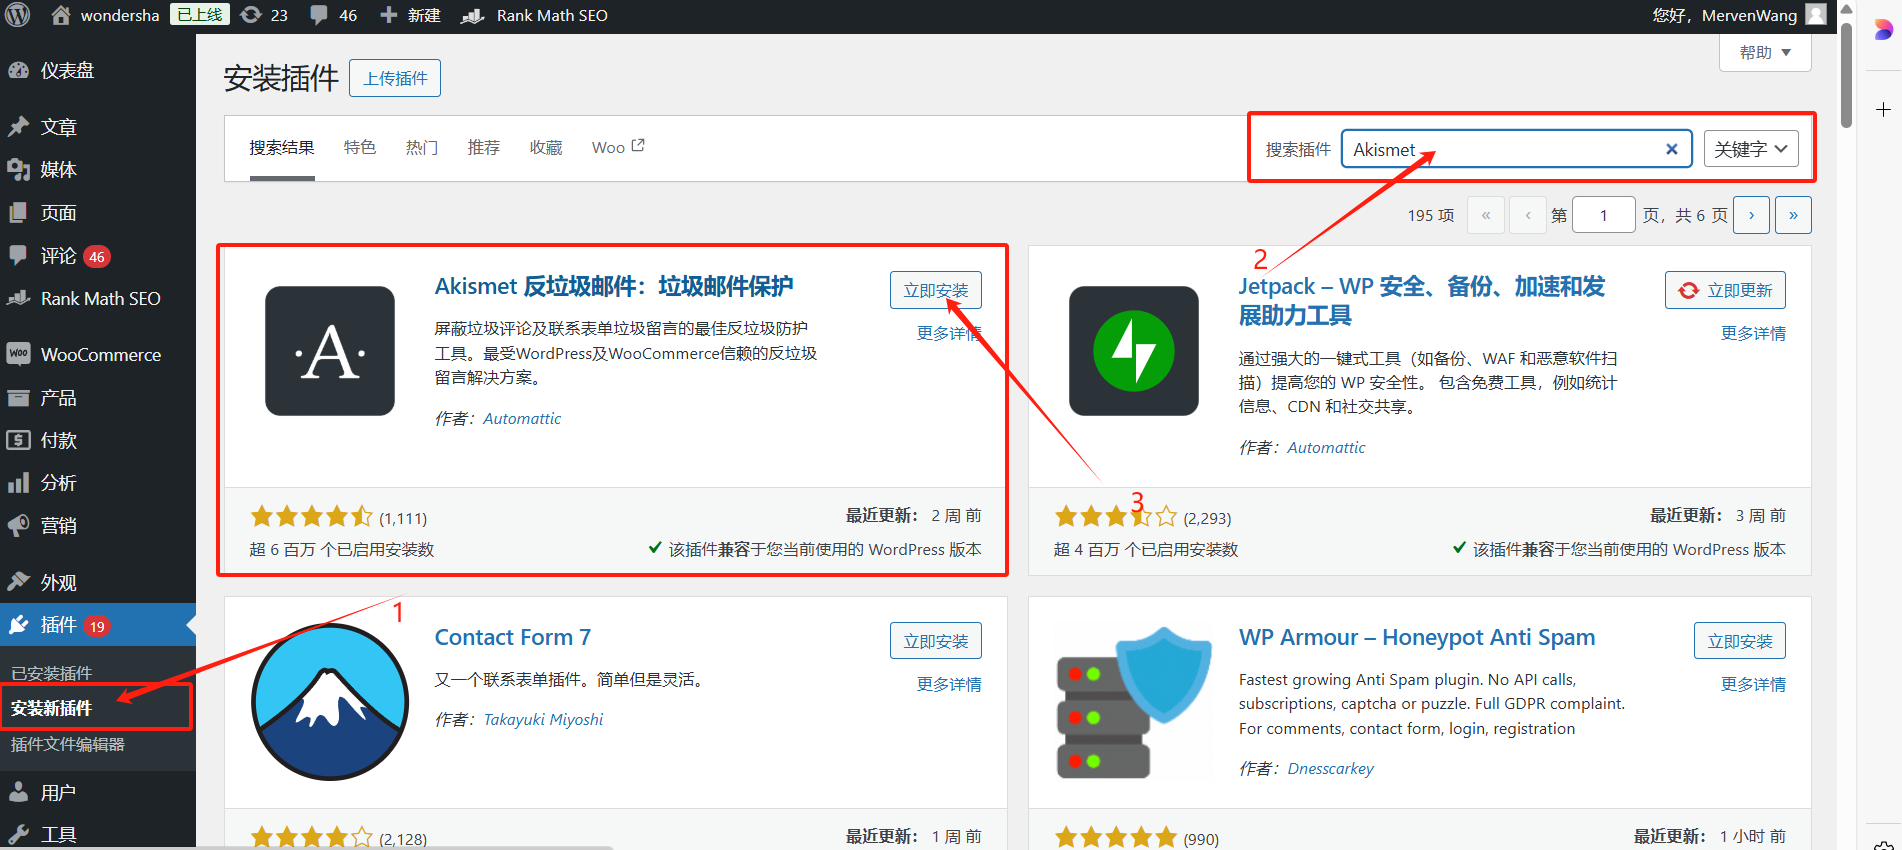Open the WordPress logo menu
The height and width of the screenshot is (850, 1902).
click(18, 15)
